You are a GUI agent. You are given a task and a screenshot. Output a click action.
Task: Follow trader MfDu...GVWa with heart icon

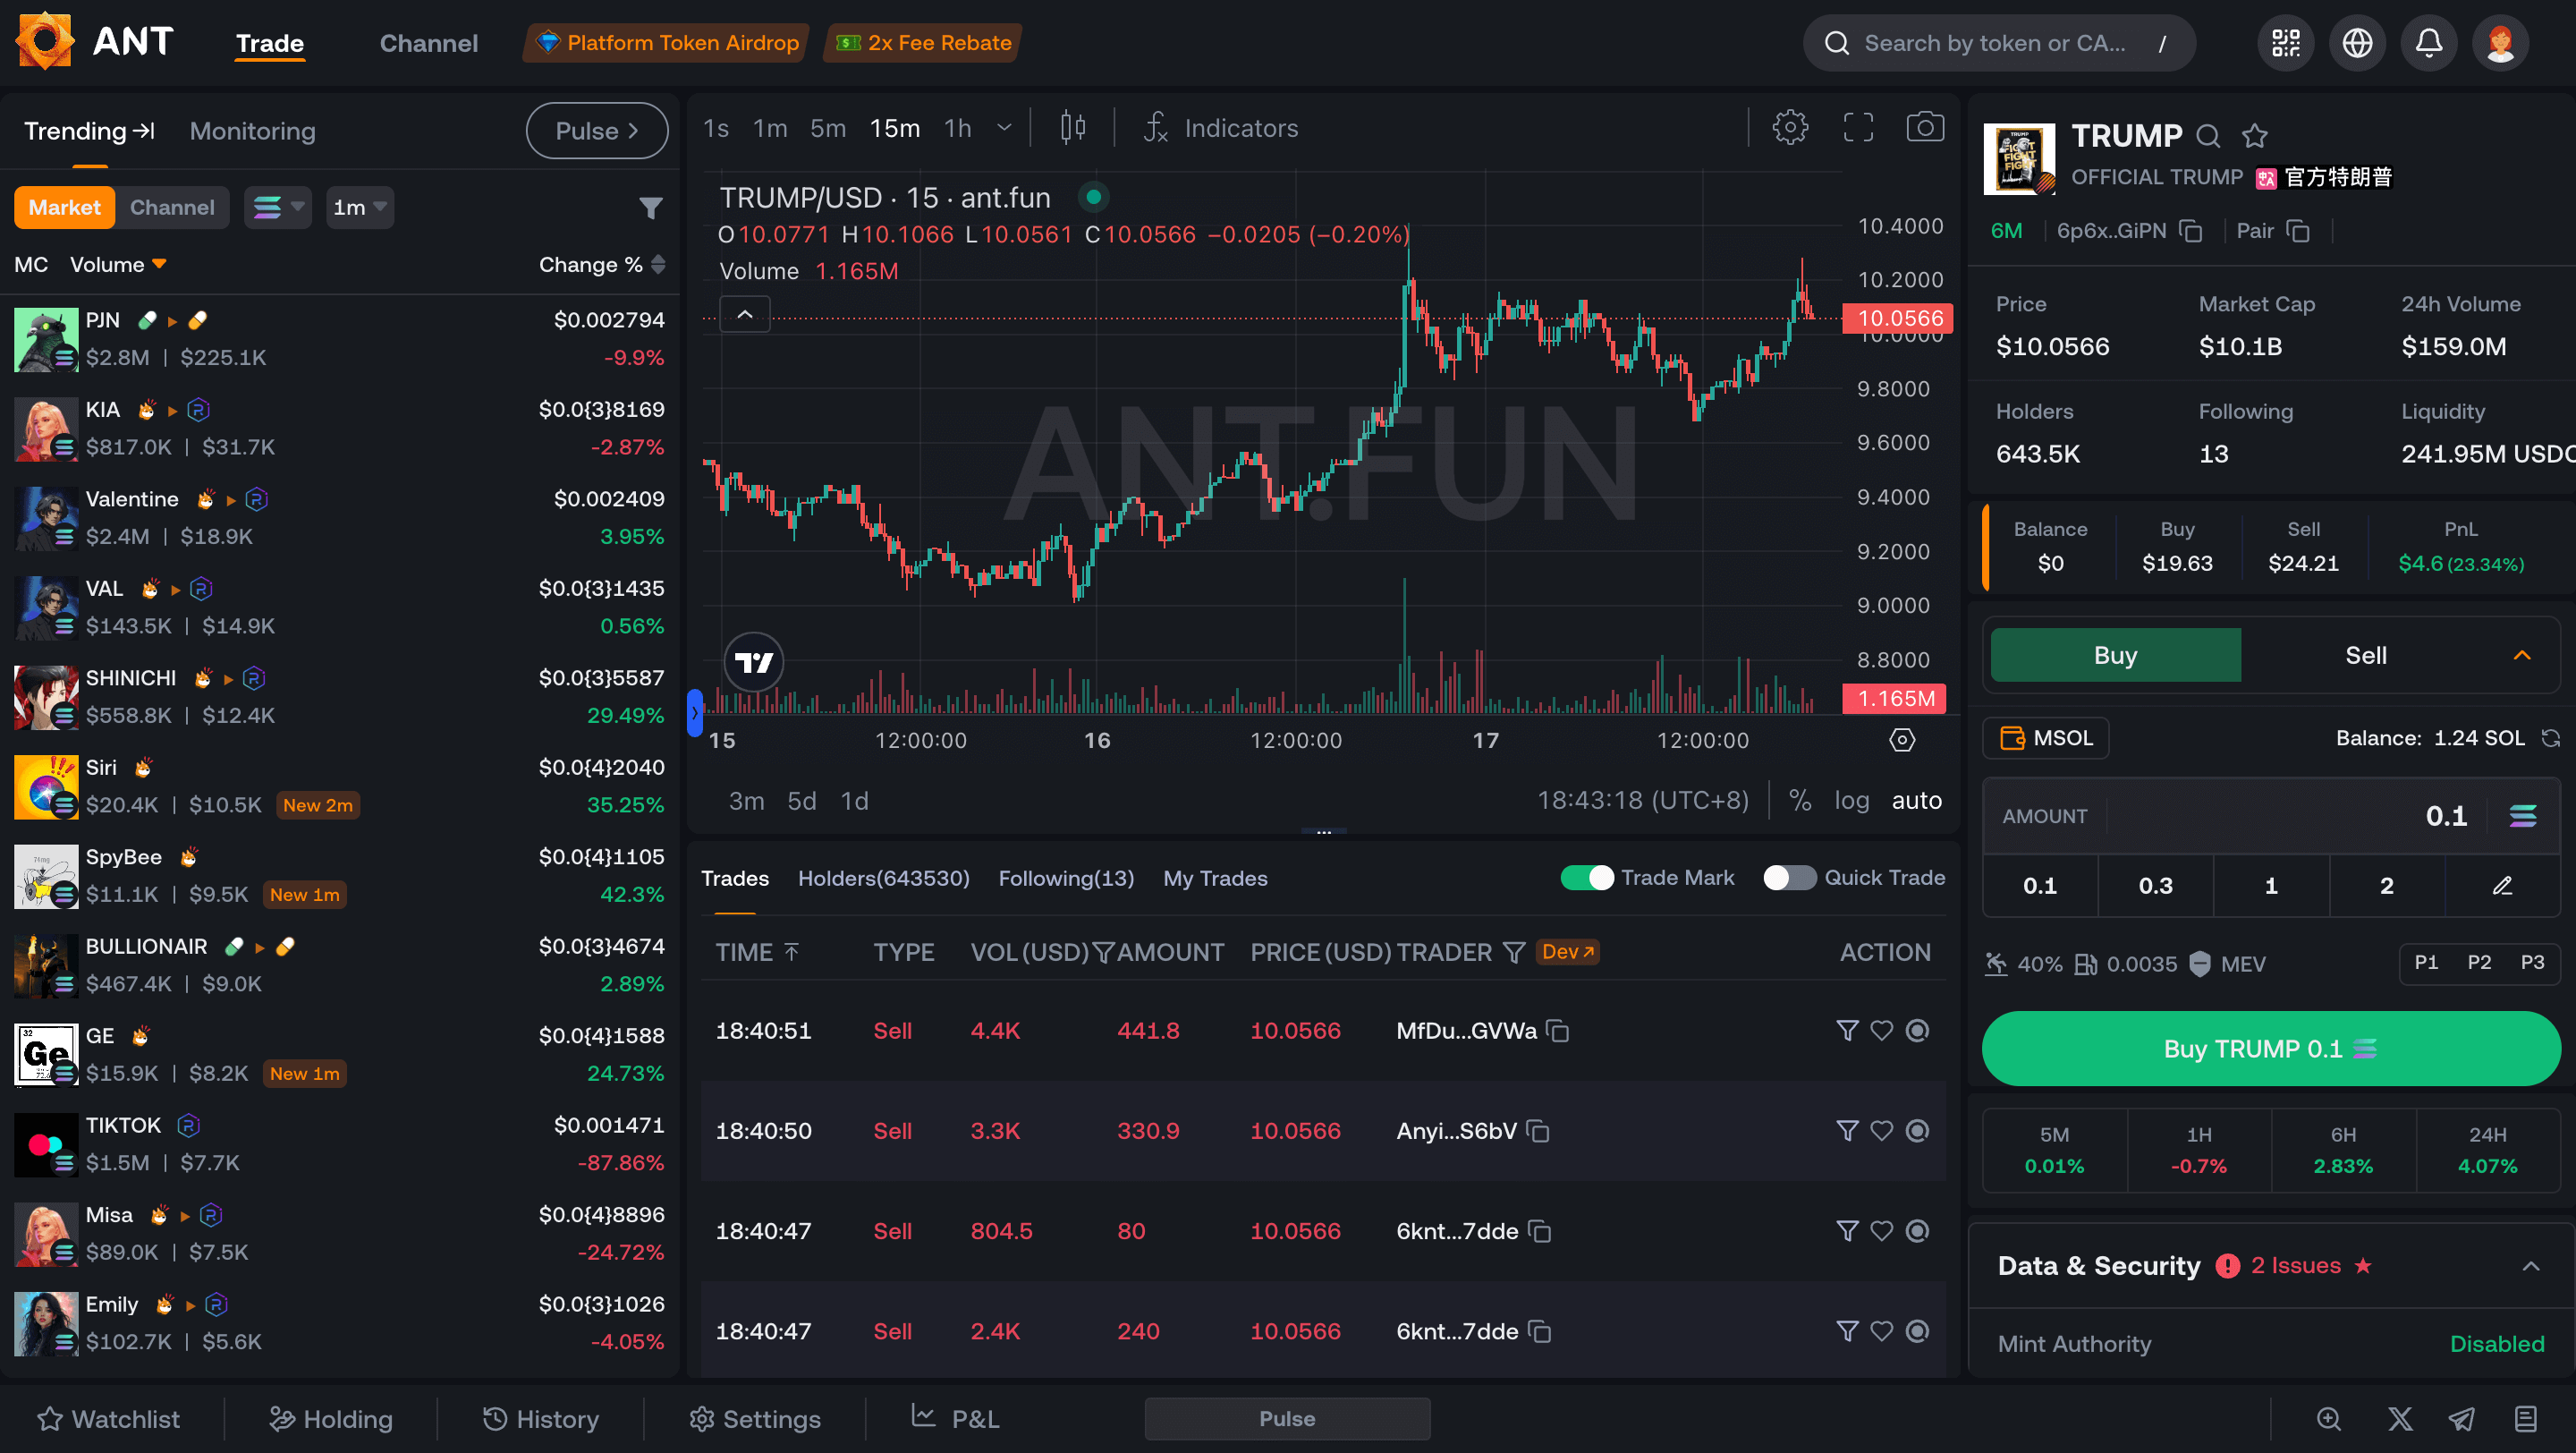point(1882,1031)
